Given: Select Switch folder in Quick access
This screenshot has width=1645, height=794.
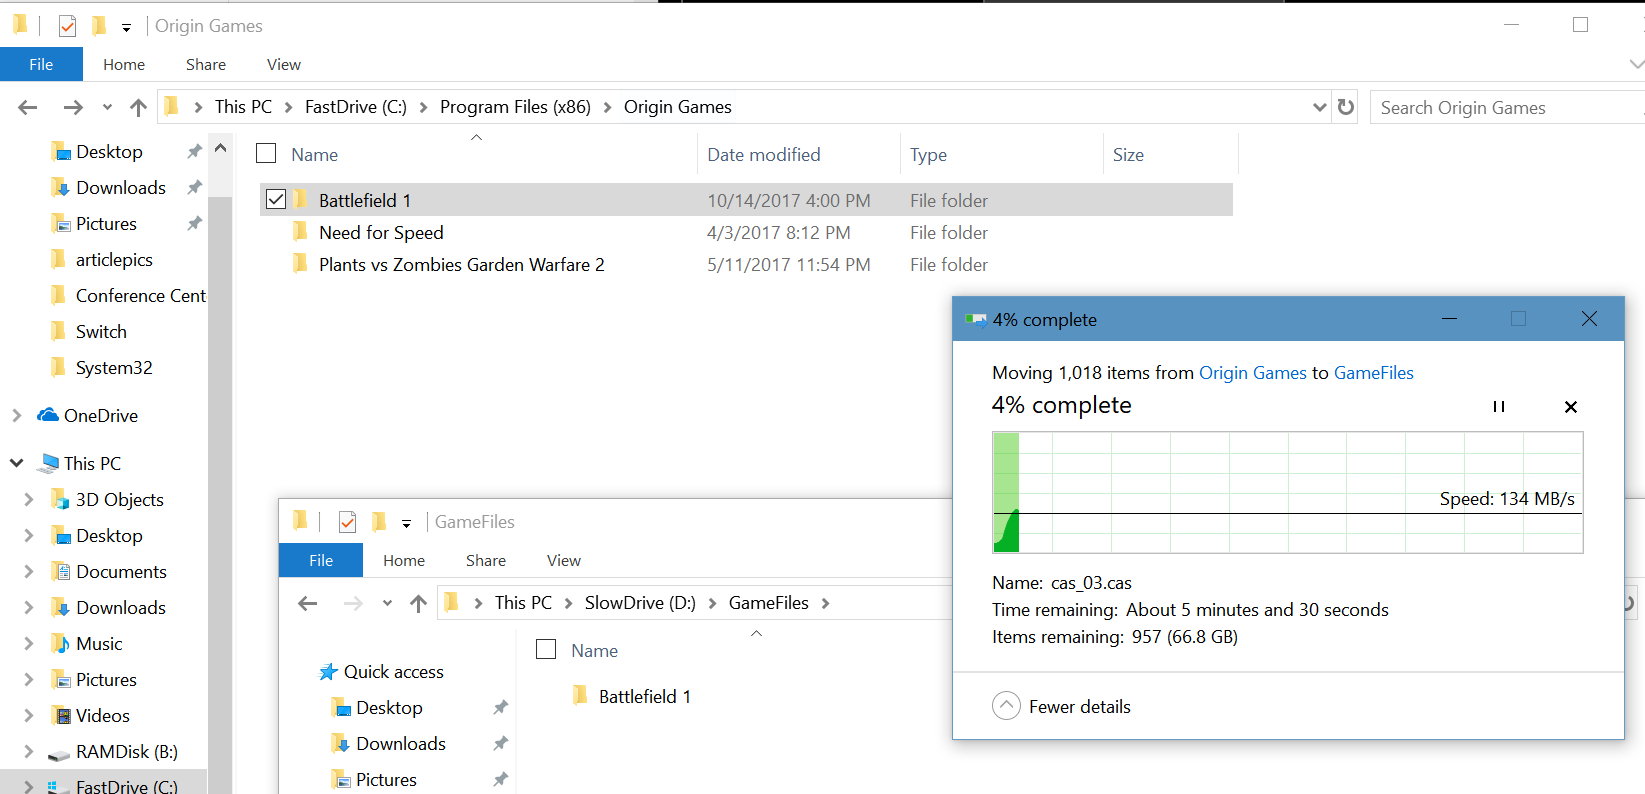Looking at the screenshot, I should (101, 331).
